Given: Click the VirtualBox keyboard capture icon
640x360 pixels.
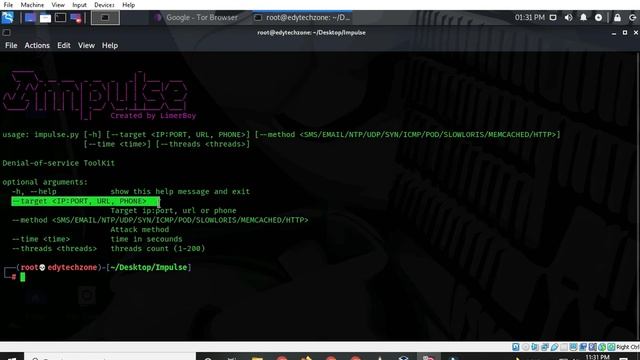Looking at the screenshot, I should (x=611, y=347).
